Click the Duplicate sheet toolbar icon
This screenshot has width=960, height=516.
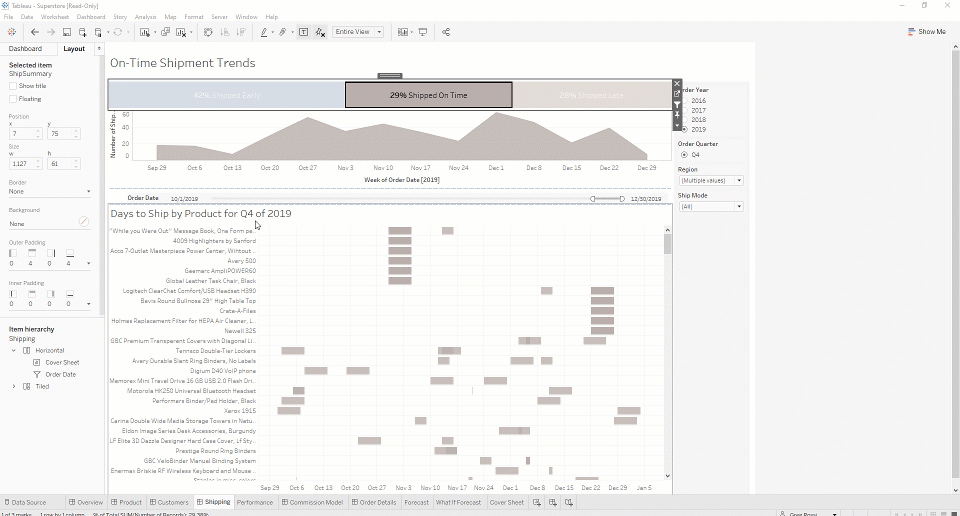pos(165,32)
